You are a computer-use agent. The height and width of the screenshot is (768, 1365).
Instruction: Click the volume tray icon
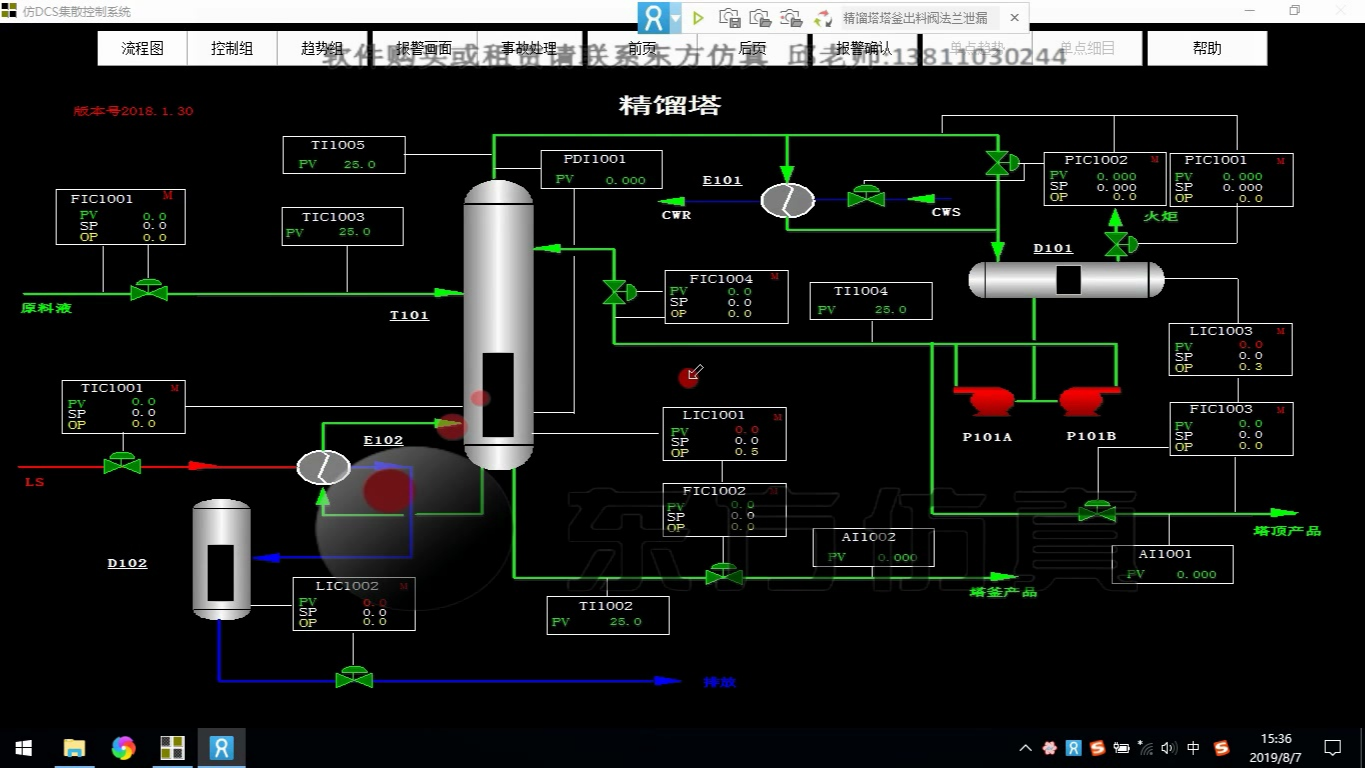[1169, 748]
